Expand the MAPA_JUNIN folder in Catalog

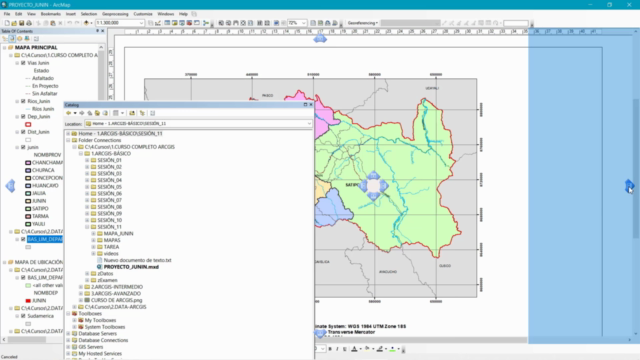pos(93,233)
